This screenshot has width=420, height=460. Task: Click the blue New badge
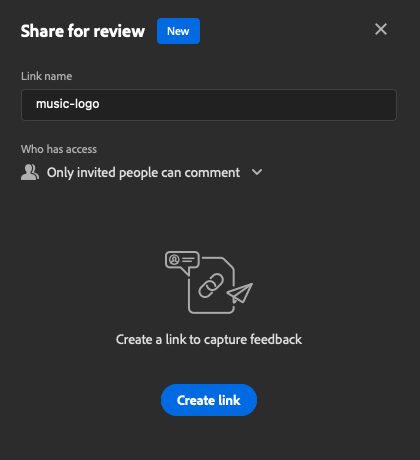coord(178,31)
